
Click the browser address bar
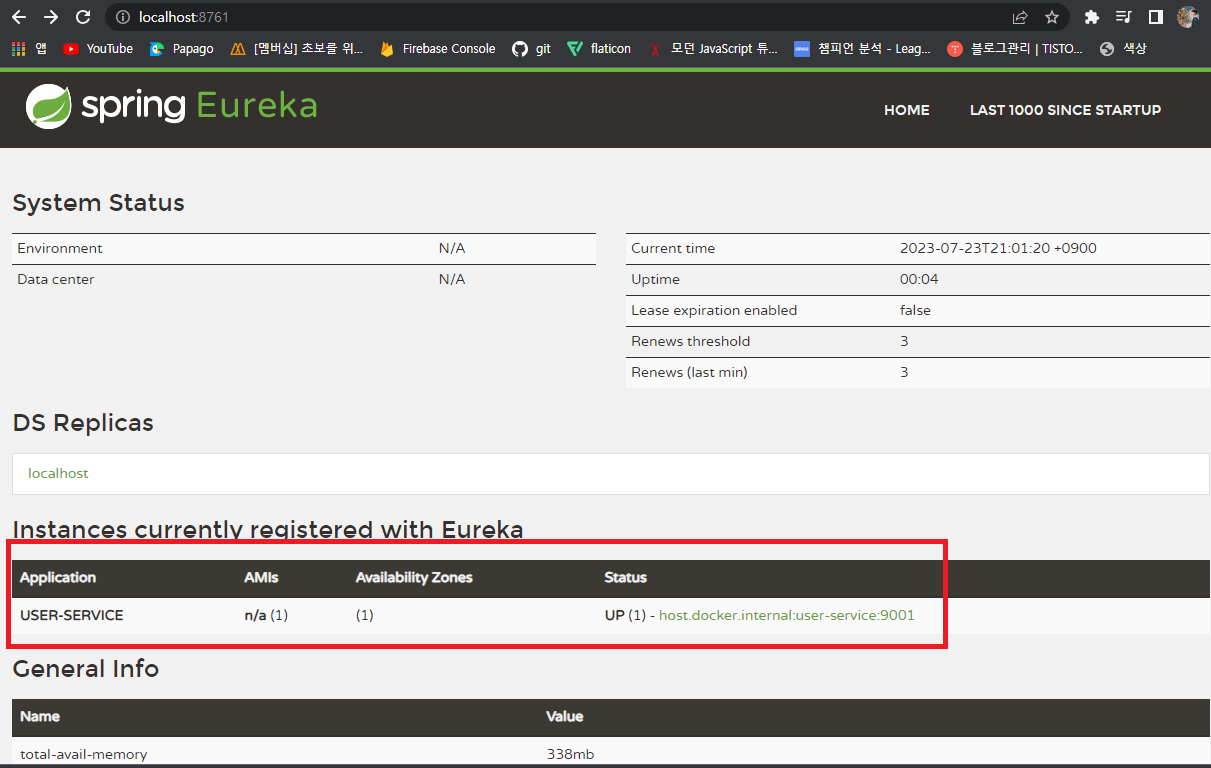coord(400,17)
